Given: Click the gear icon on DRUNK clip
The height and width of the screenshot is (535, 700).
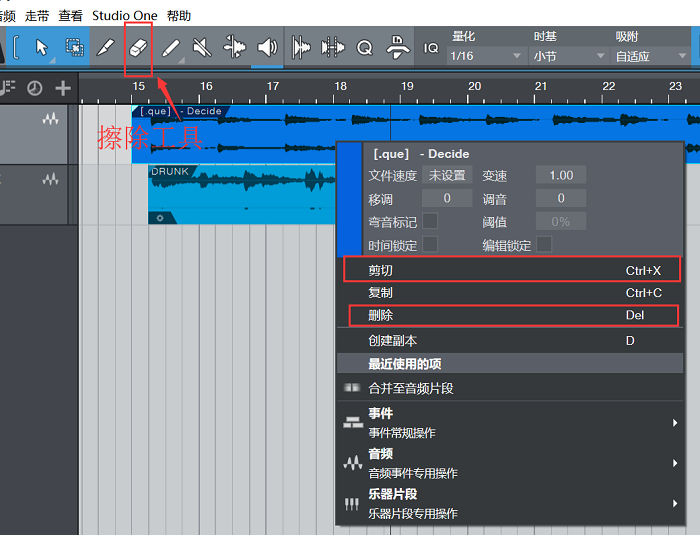Looking at the screenshot, I should pyautogui.click(x=160, y=218).
